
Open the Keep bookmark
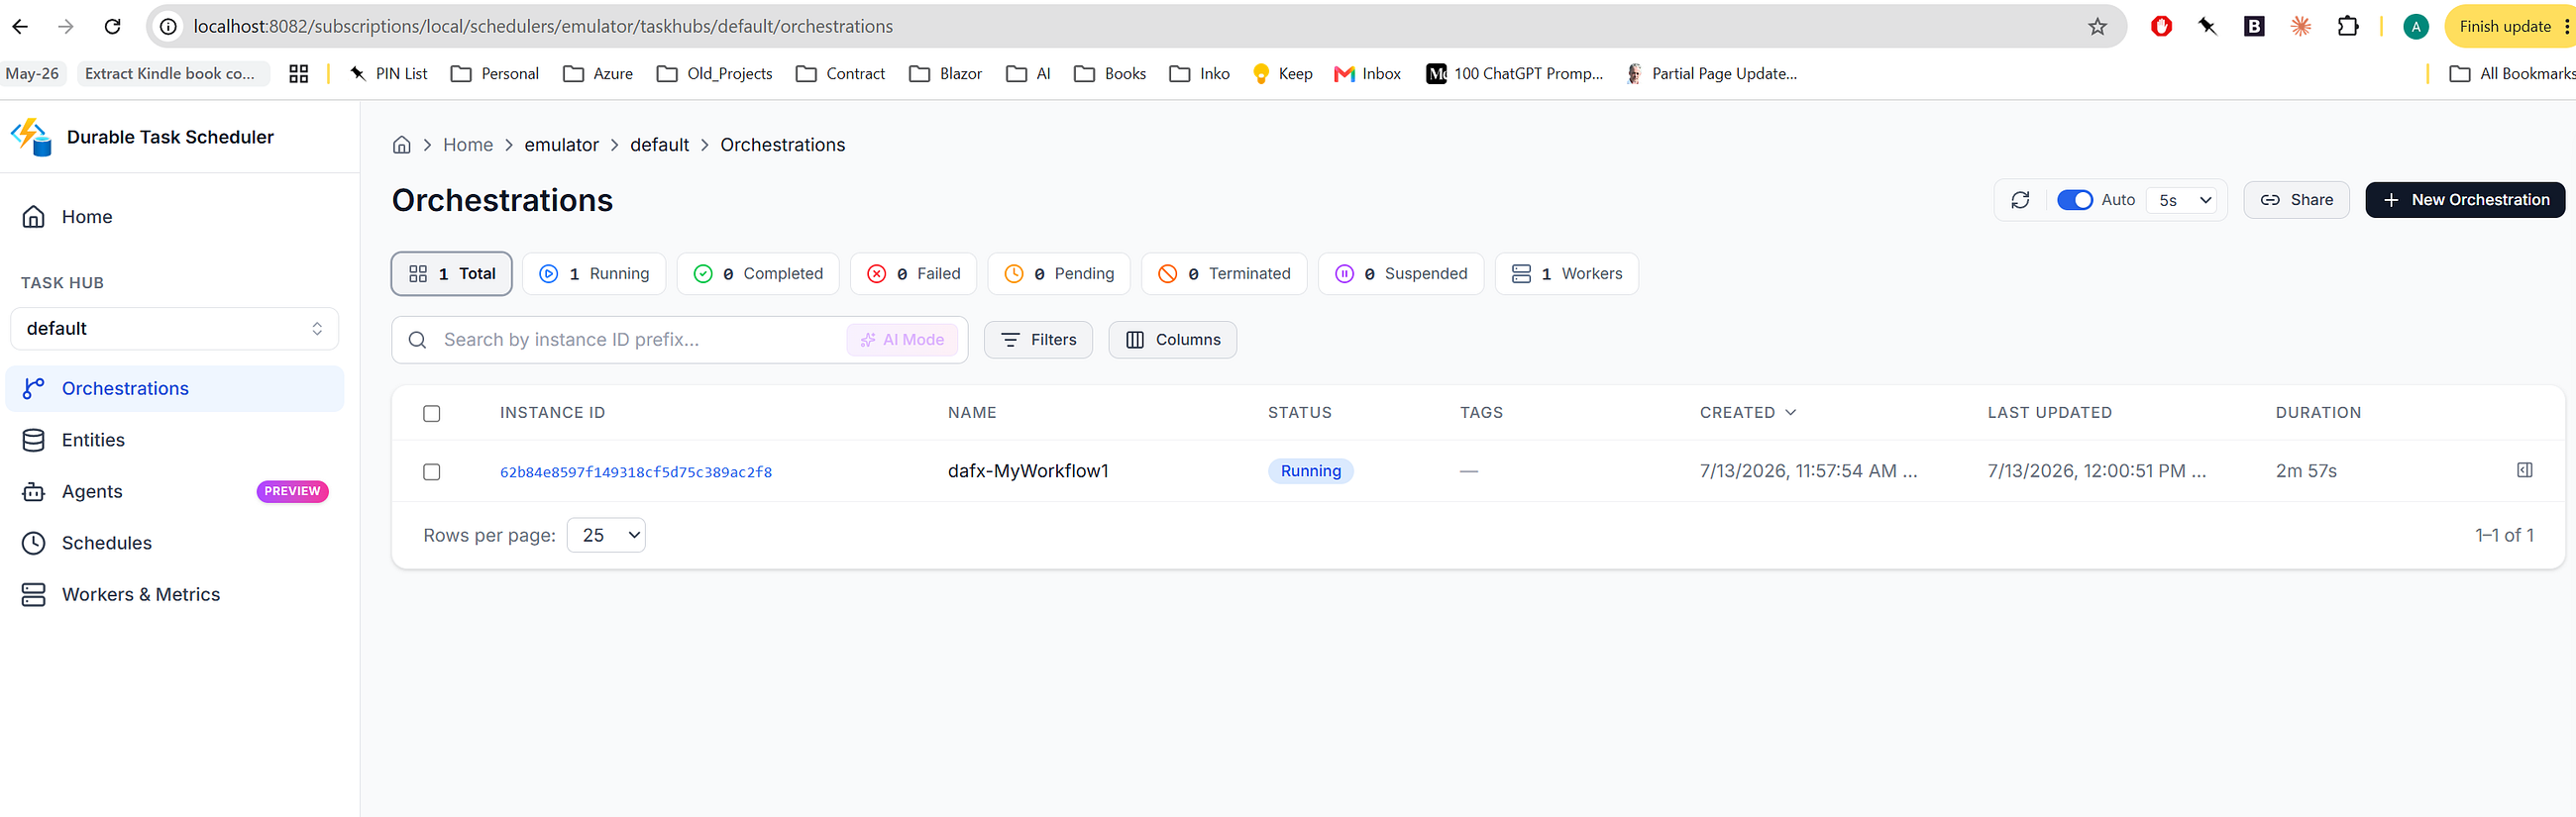[x=1282, y=74]
